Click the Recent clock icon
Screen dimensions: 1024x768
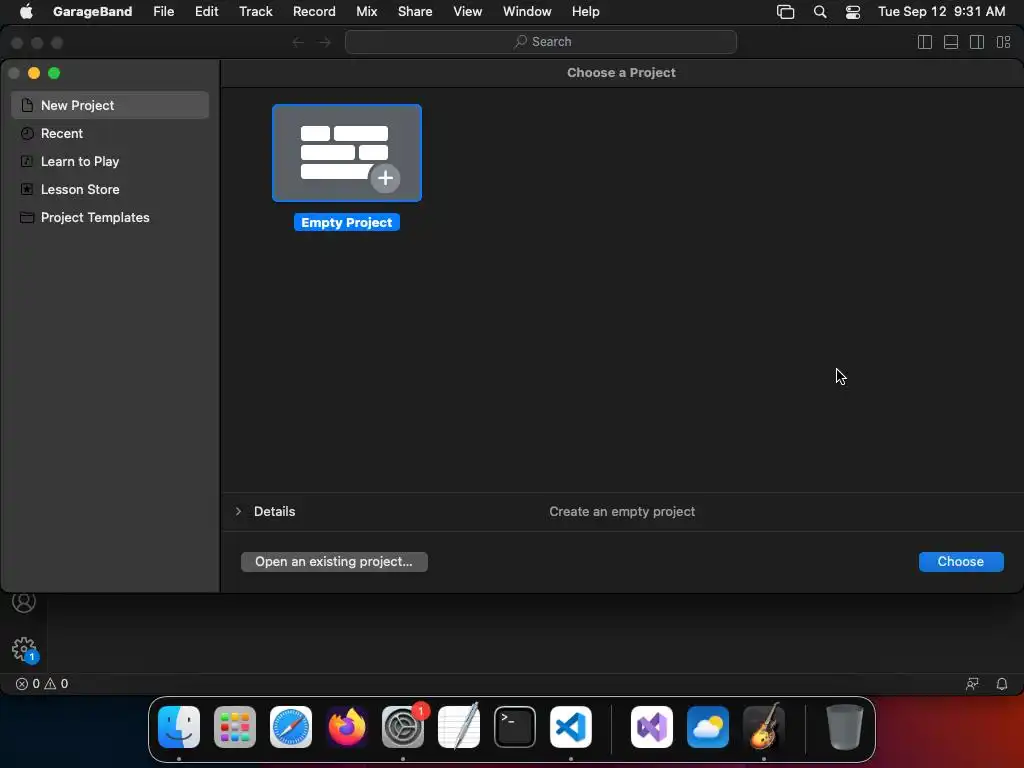[27, 133]
